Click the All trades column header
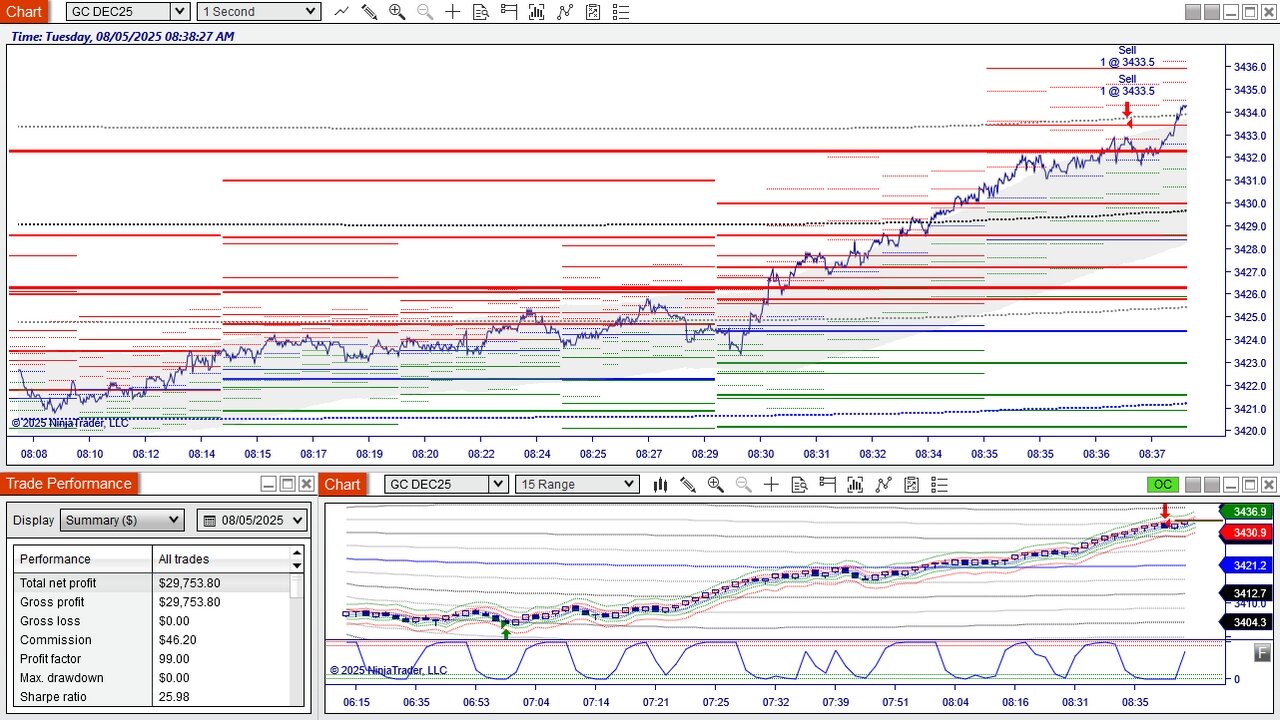 222,559
